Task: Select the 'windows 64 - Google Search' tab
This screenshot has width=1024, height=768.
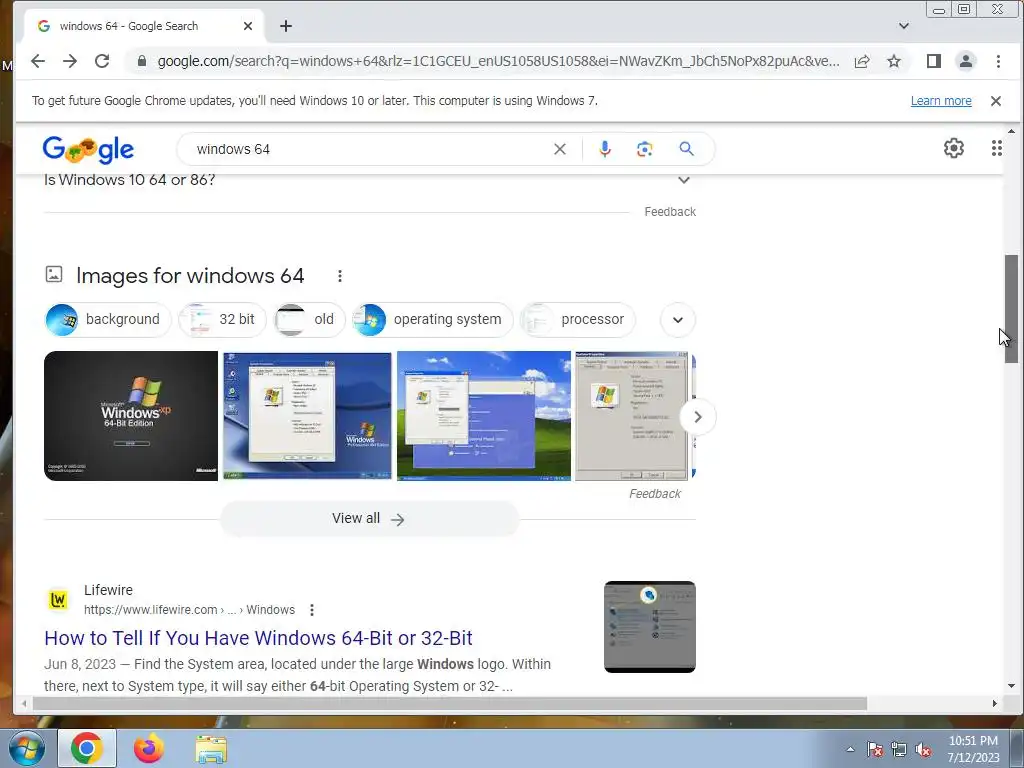Action: click(144, 26)
